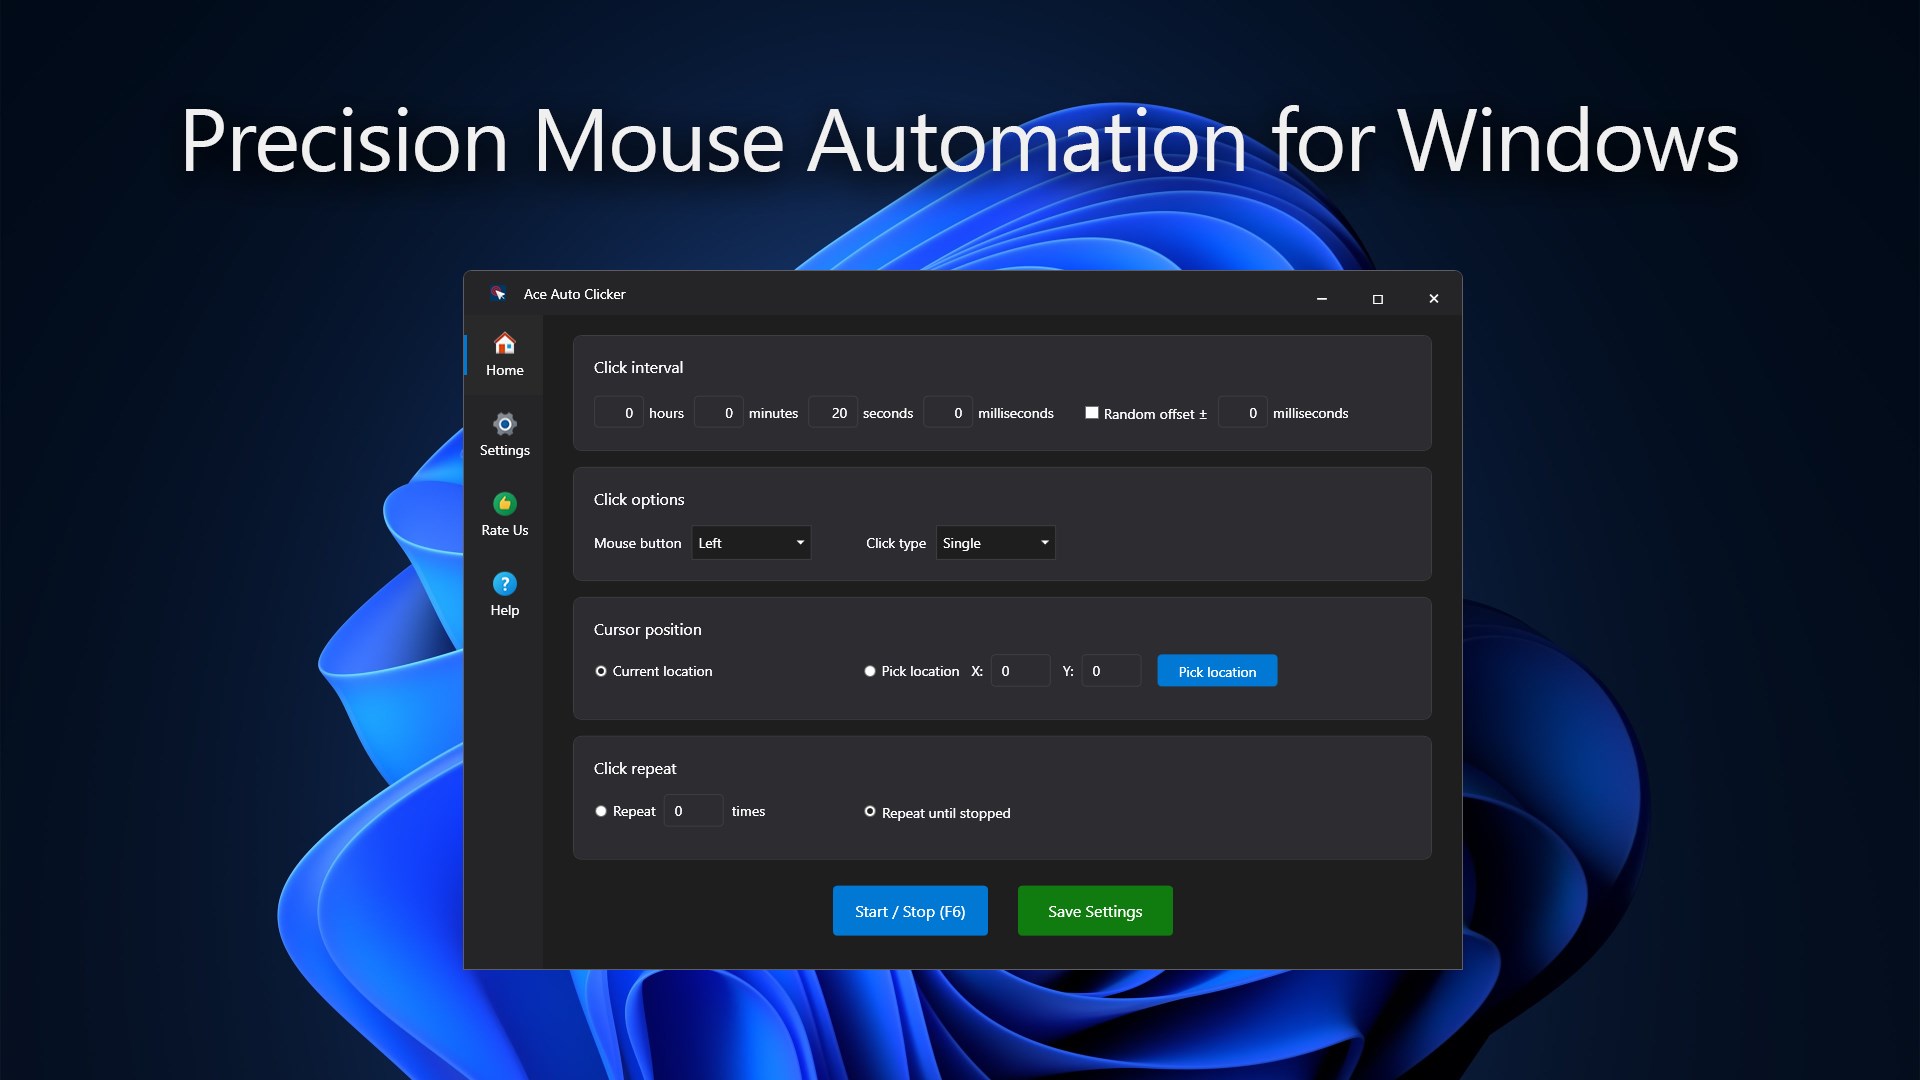Viewport: 1920px width, 1080px height.
Task: Click the green Save Settings button
Action: click(x=1094, y=911)
